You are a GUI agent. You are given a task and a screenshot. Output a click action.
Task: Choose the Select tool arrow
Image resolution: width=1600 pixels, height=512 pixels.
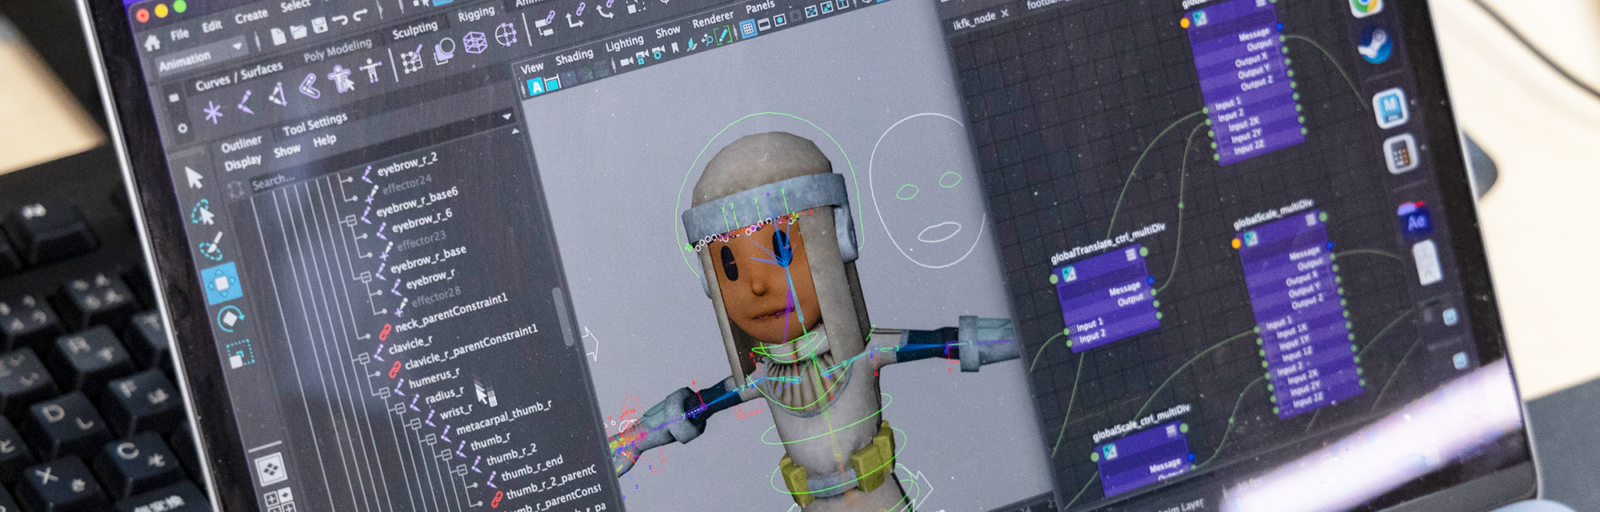(194, 178)
